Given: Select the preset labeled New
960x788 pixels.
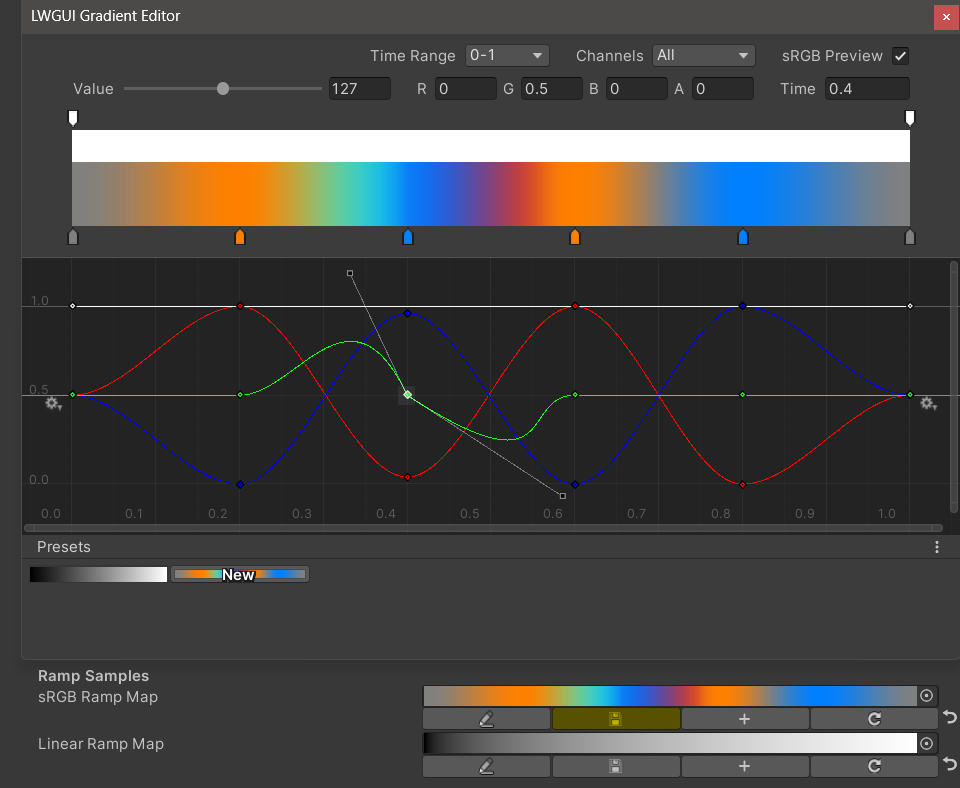Looking at the screenshot, I should click(x=239, y=574).
